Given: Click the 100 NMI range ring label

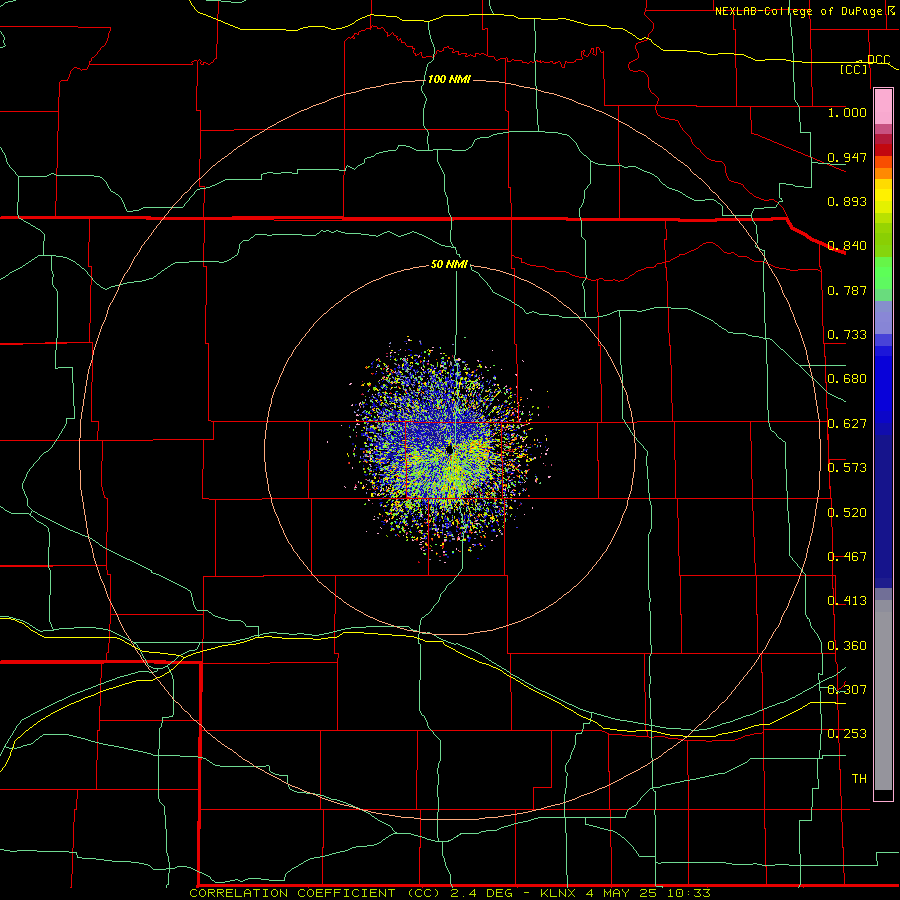Looking at the screenshot, I should pyautogui.click(x=449, y=79).
